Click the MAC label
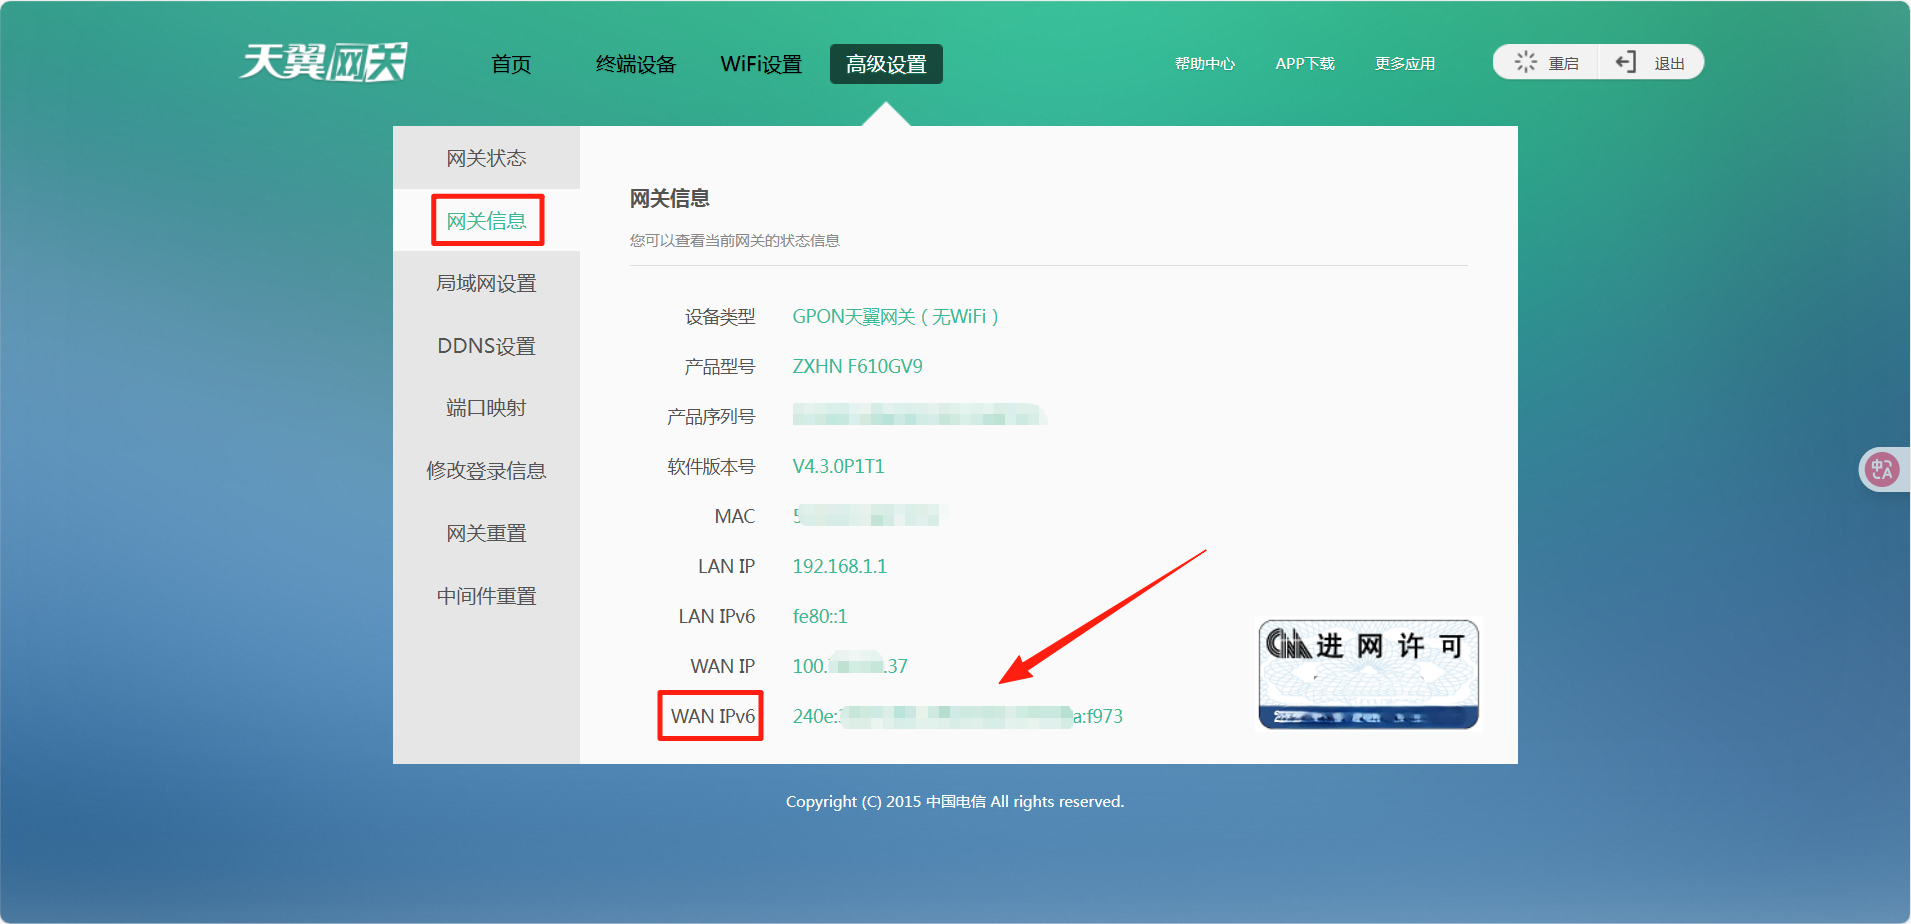This screenshot has width=1911, height=924. (734, 516)
